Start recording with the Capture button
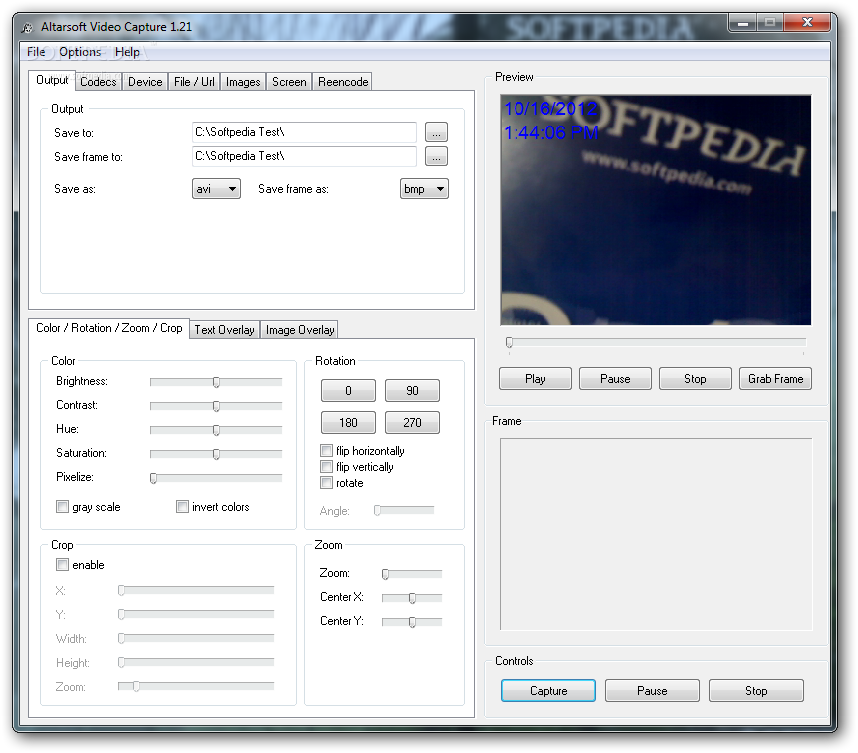858x753 pixels. point(548,691)
